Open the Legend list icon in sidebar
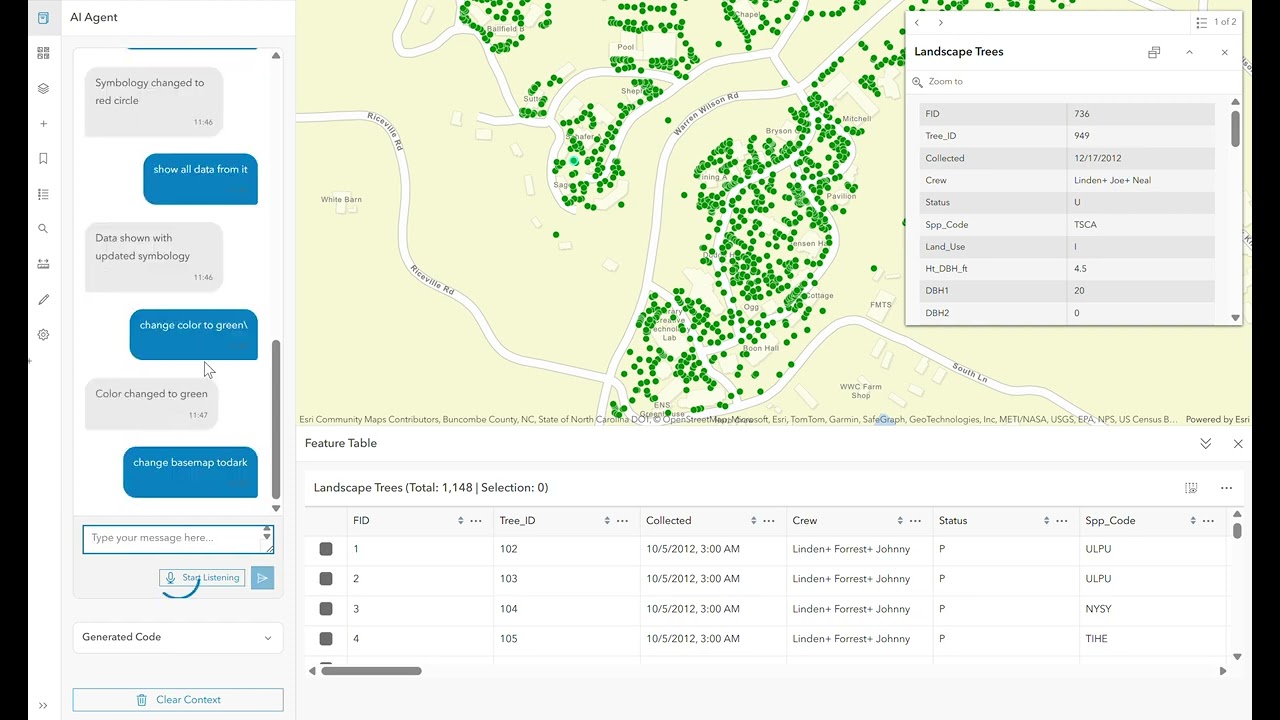Screen dimensions: 1280x720 coord(43,194)
